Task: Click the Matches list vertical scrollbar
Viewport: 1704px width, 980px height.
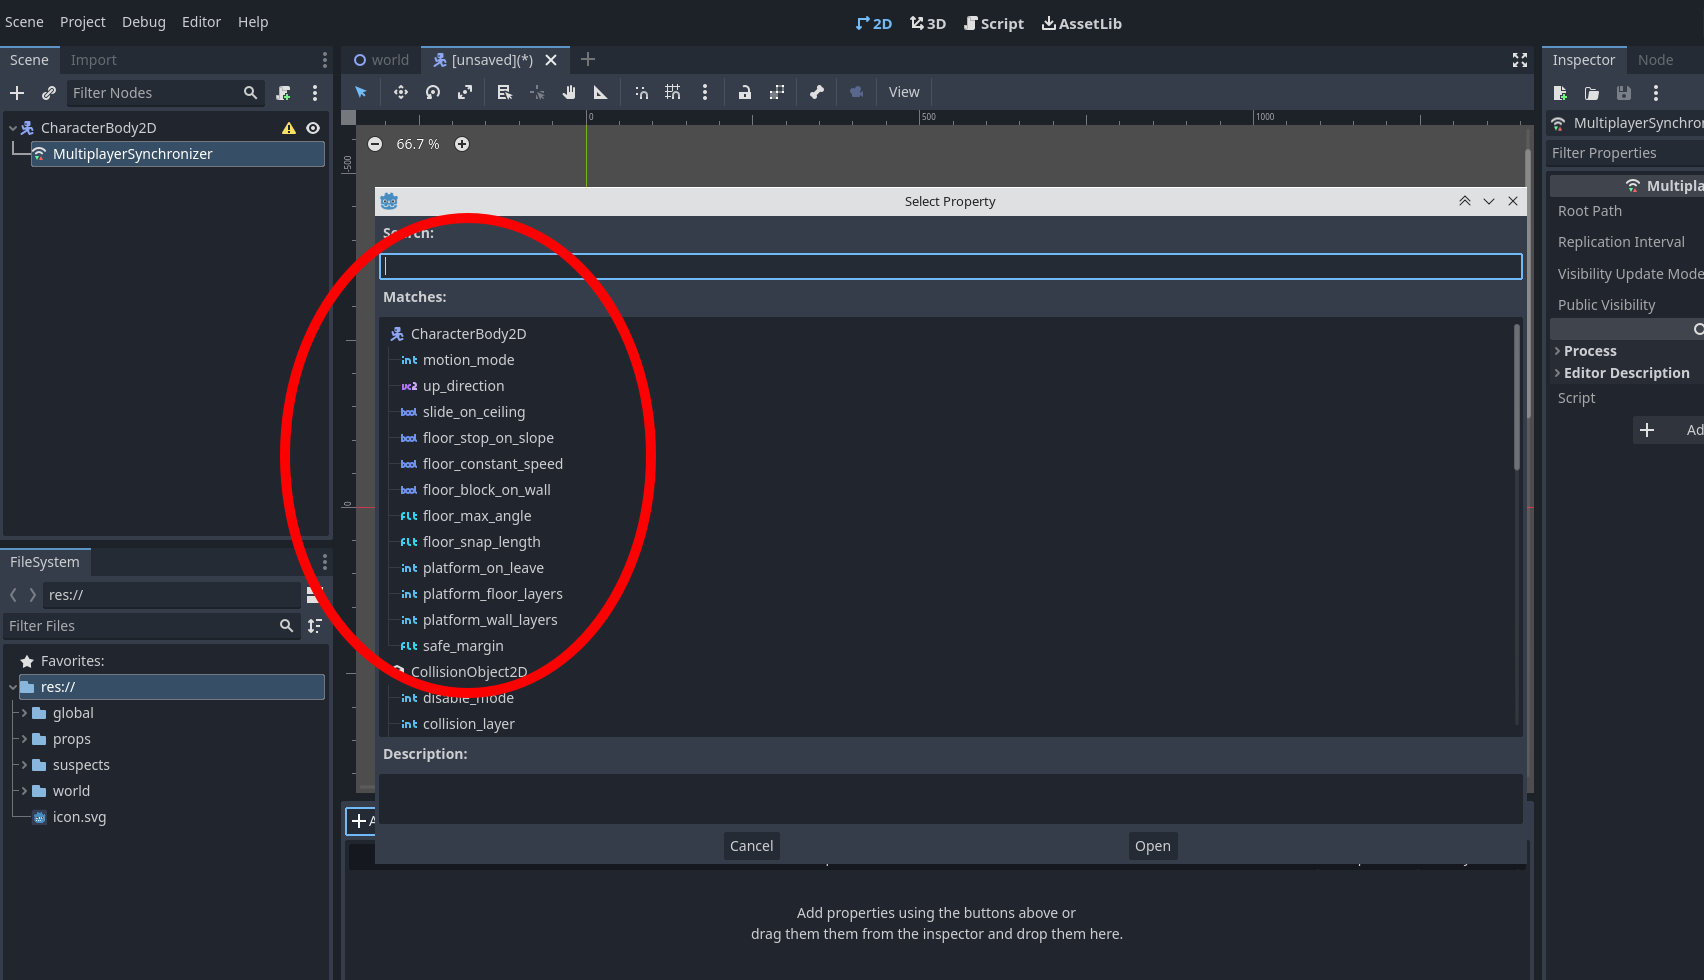Action: point(1517,397)
